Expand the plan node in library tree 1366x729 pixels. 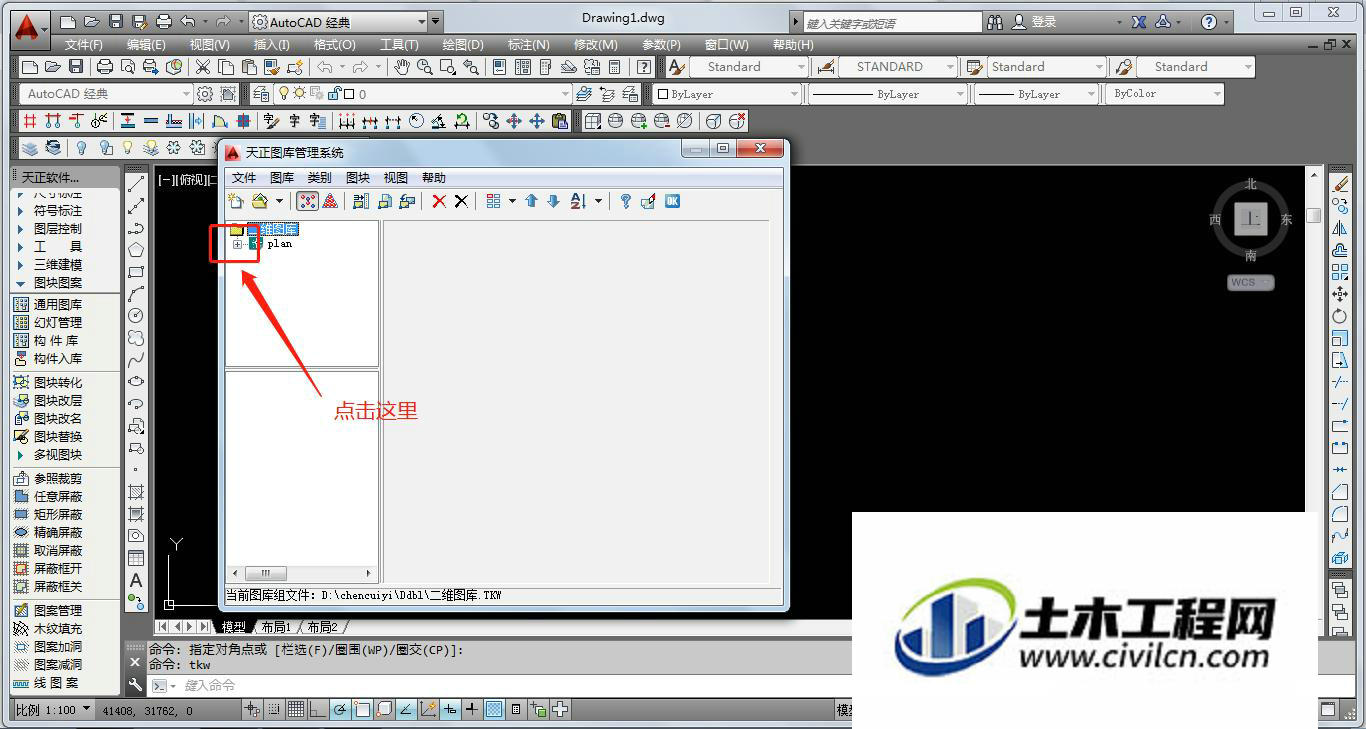tap(237, 244)
